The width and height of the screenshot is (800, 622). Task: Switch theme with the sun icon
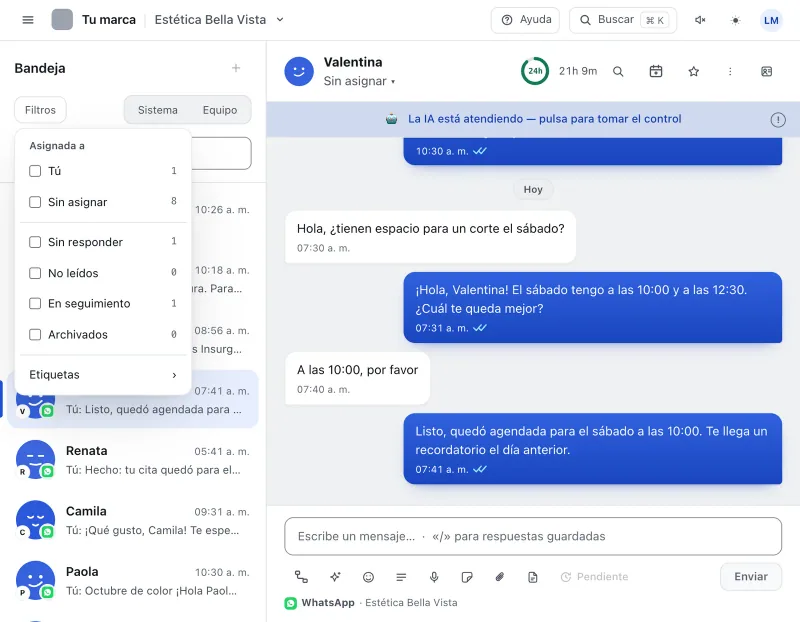(735, 20)
